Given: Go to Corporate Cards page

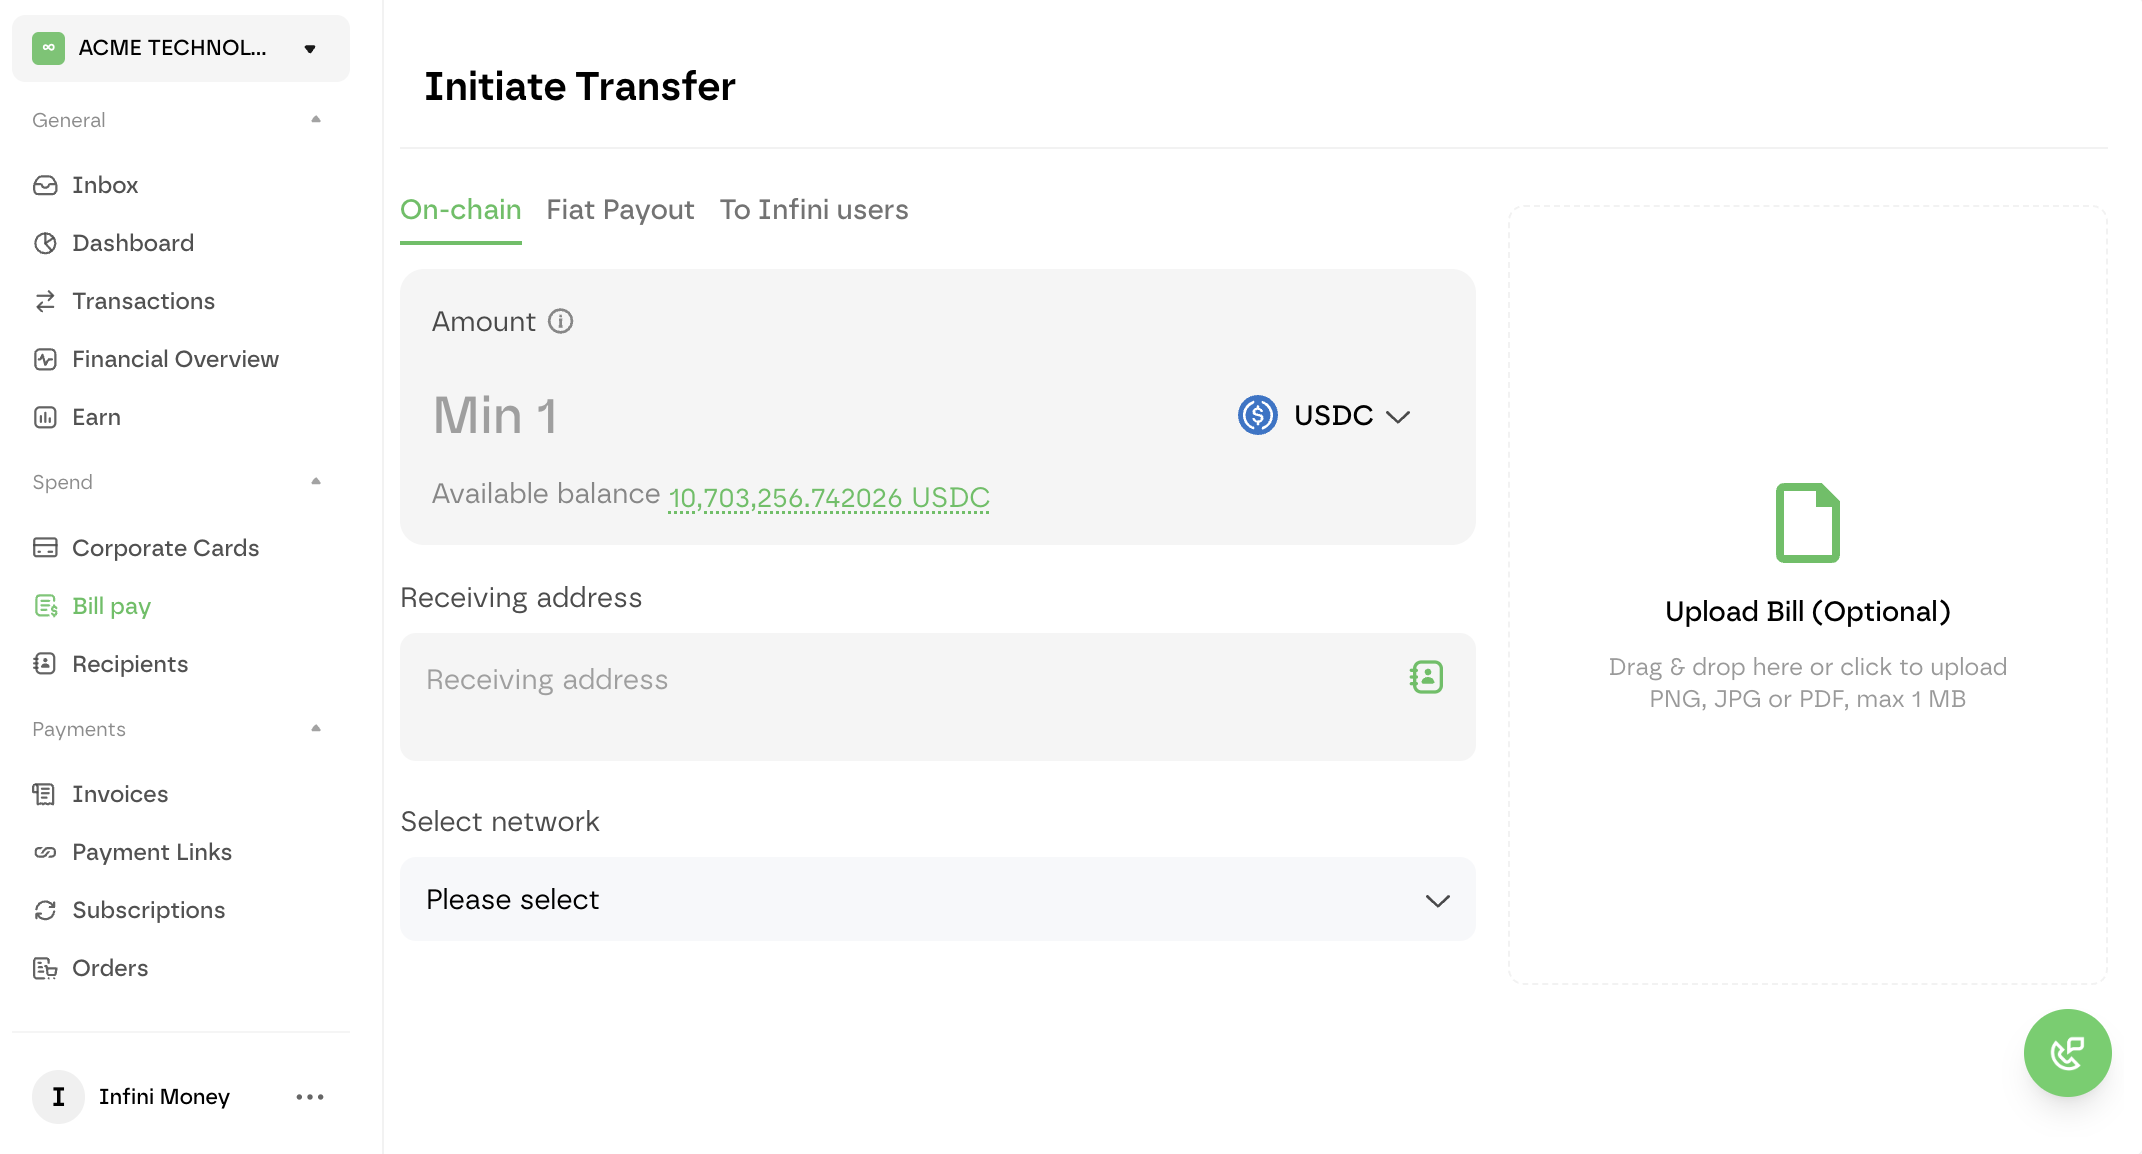Looking at the screenshot, I should [165, 548].
